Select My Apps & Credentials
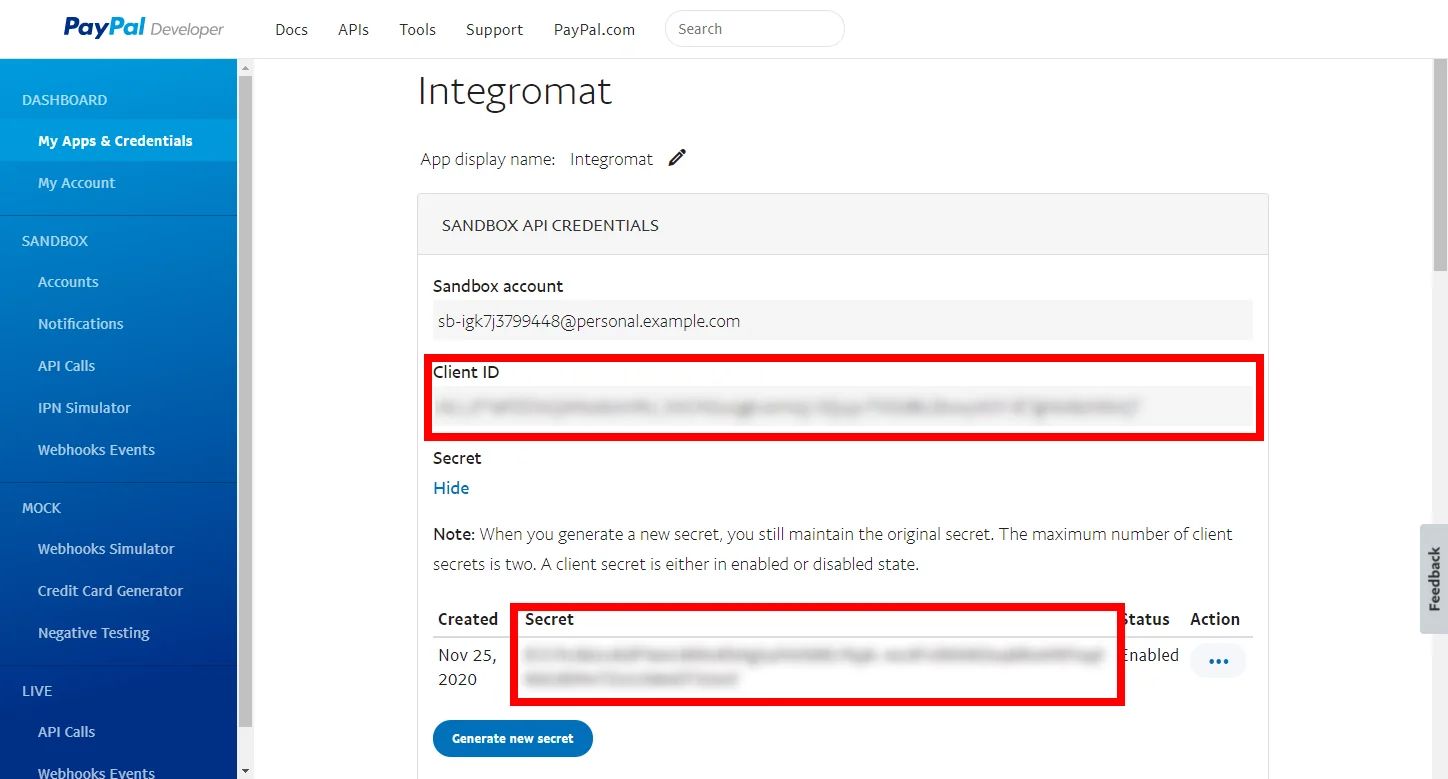Screen dimensions: 1448x779 point(118,141)
